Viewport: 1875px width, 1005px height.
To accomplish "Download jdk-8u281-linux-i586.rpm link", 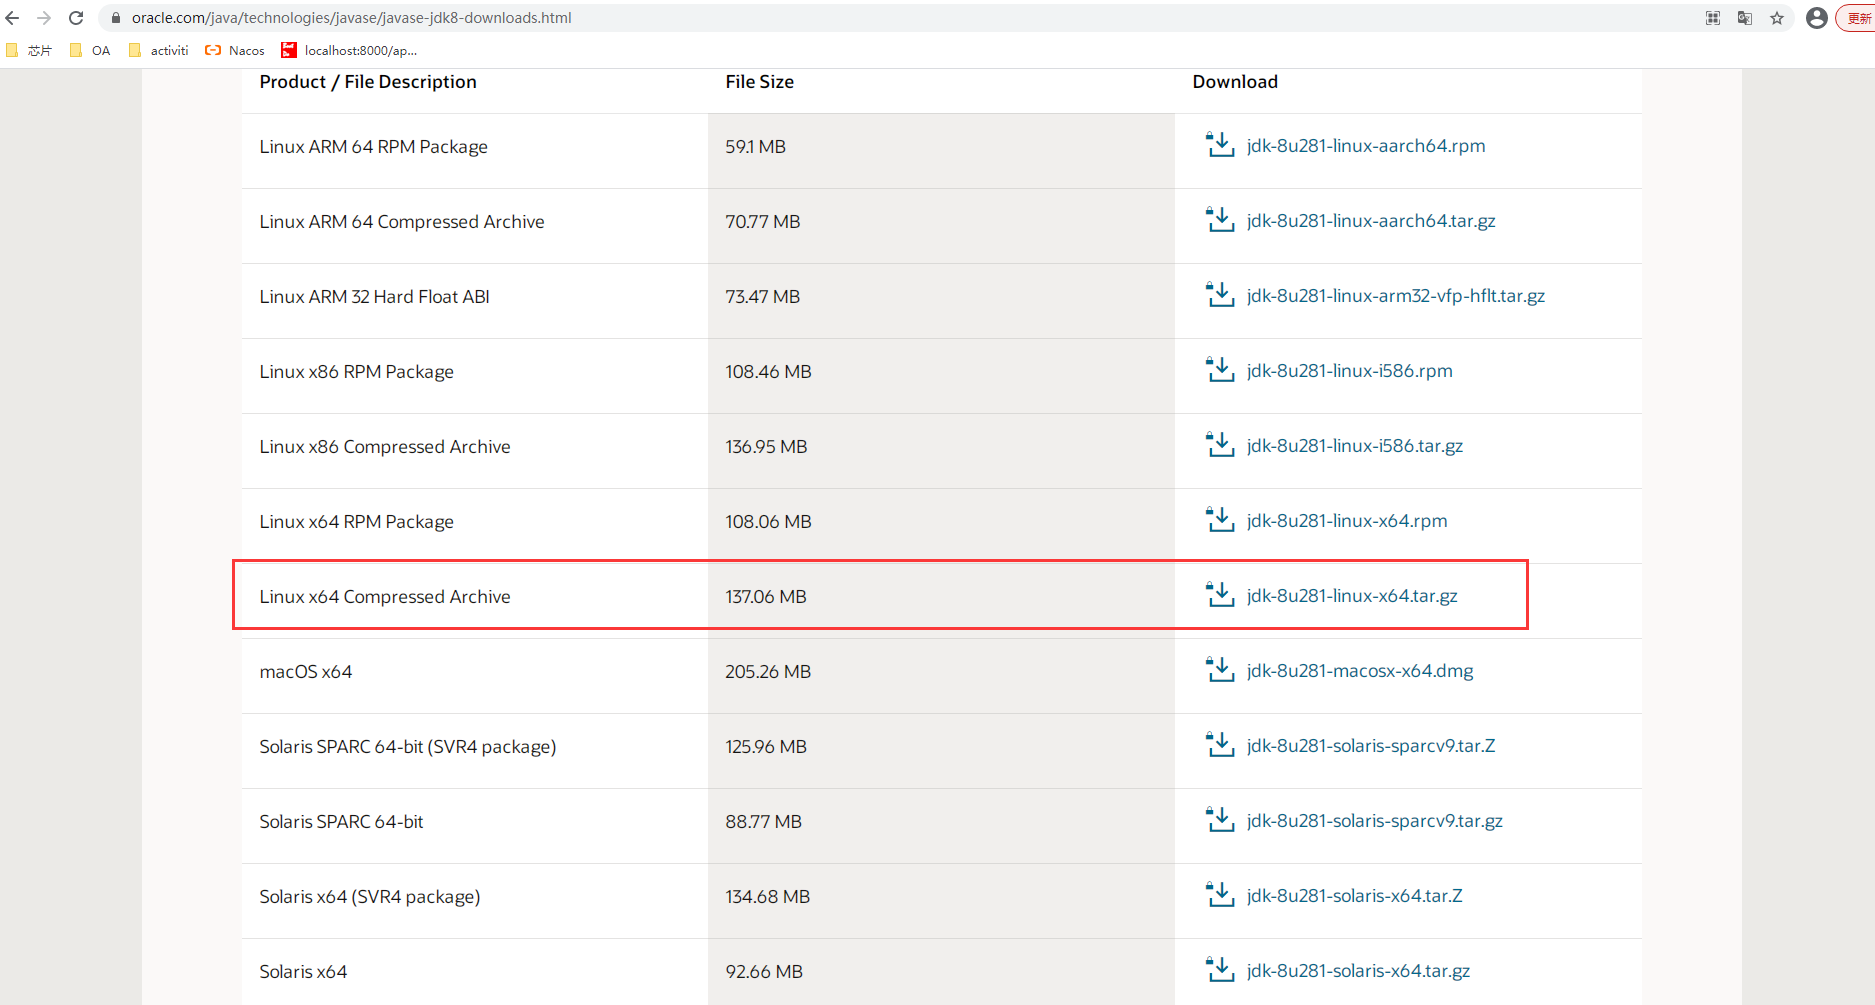I will [1350, 371].
